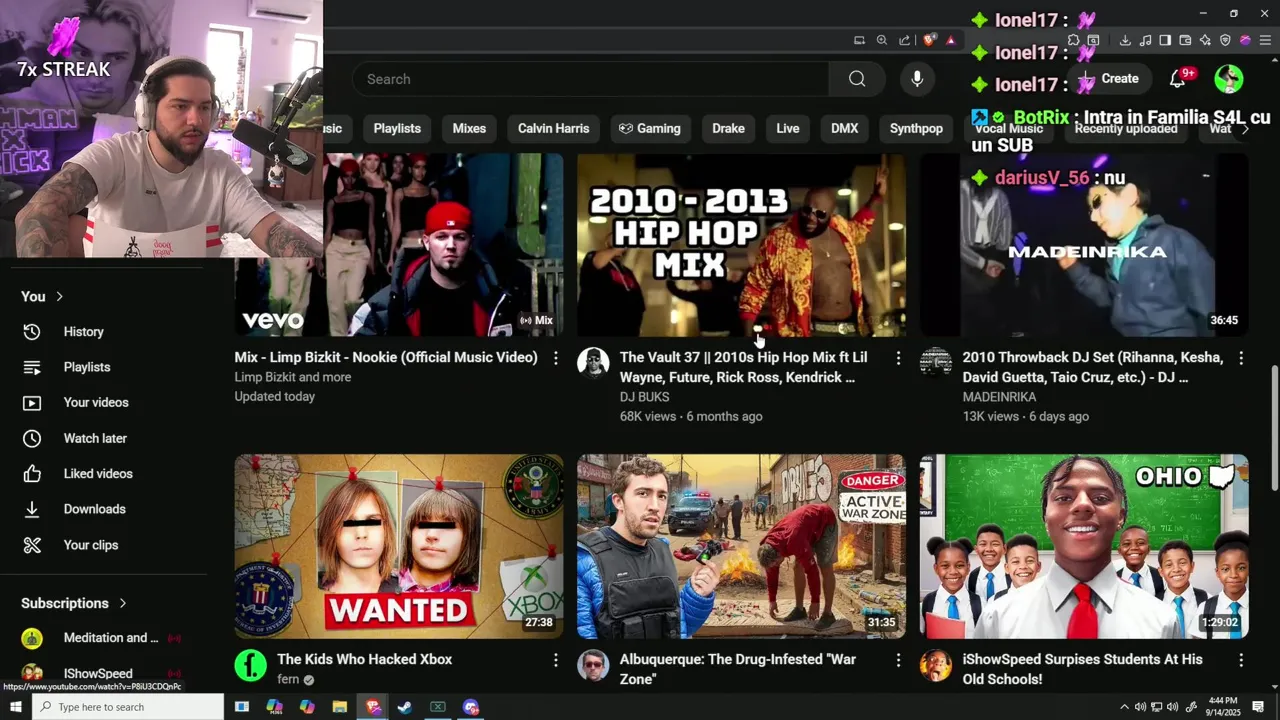Click the YouTube search magnifier button
The image size is (1280, 720).
[x=857, y=79]
